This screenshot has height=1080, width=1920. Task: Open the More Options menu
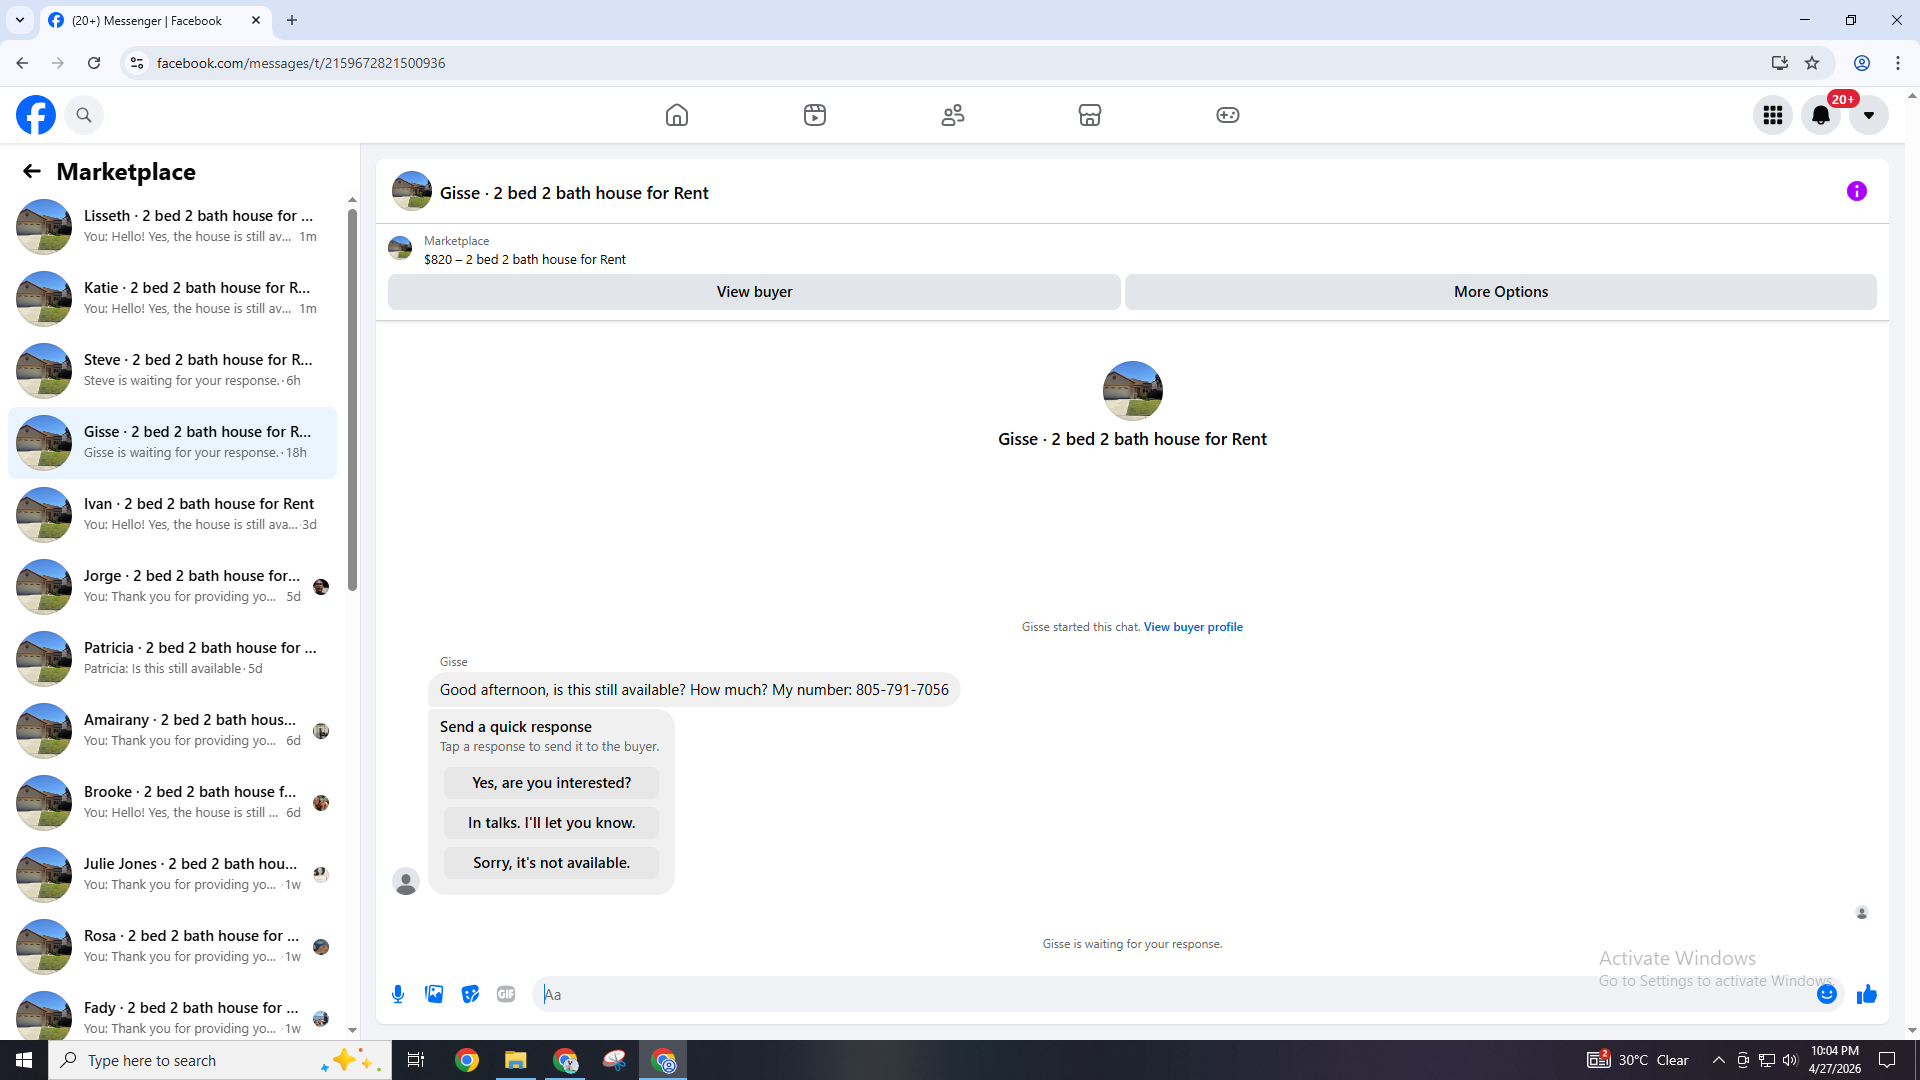pos(1500,292)
